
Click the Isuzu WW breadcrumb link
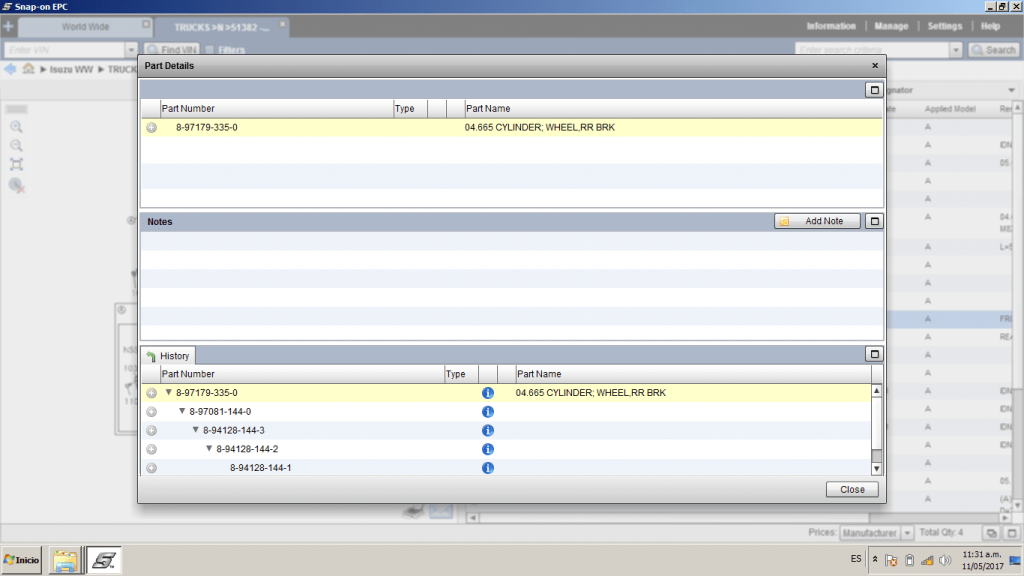click(71, 69)
